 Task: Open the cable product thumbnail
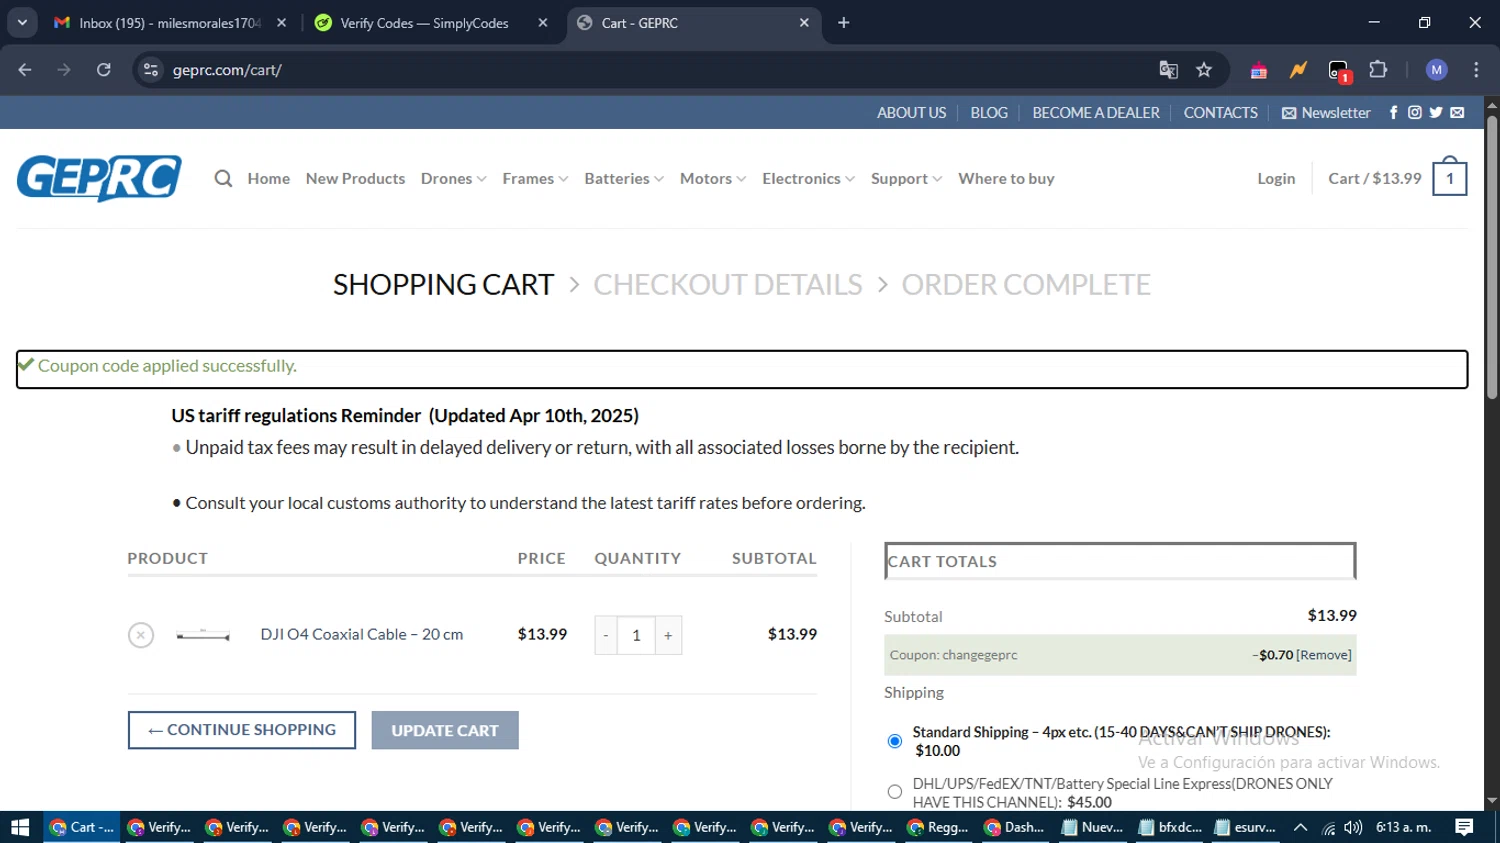[x=203, y=635]
